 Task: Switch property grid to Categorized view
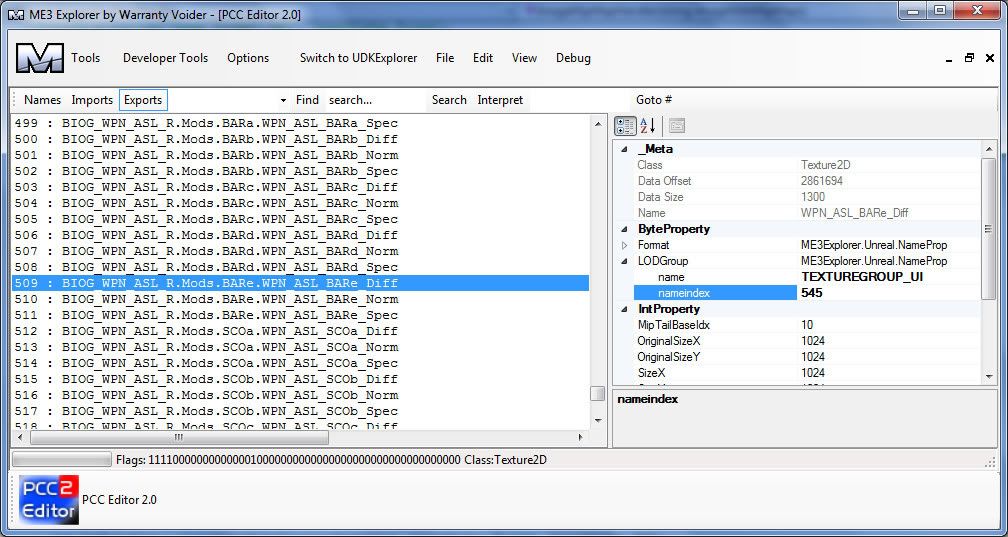pos(625,125)
